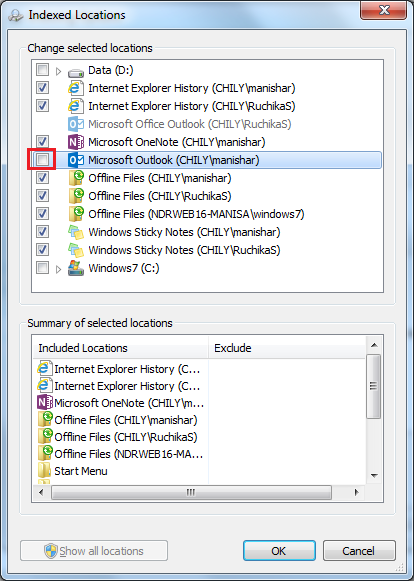Screen dimensions: 414x581
Task: Click Windows Sticky Notes (CHILY\manishar) icon
Action: click(76, 232)
